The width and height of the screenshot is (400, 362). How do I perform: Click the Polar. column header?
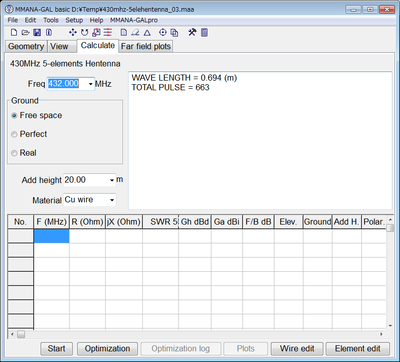pos(374,222)
